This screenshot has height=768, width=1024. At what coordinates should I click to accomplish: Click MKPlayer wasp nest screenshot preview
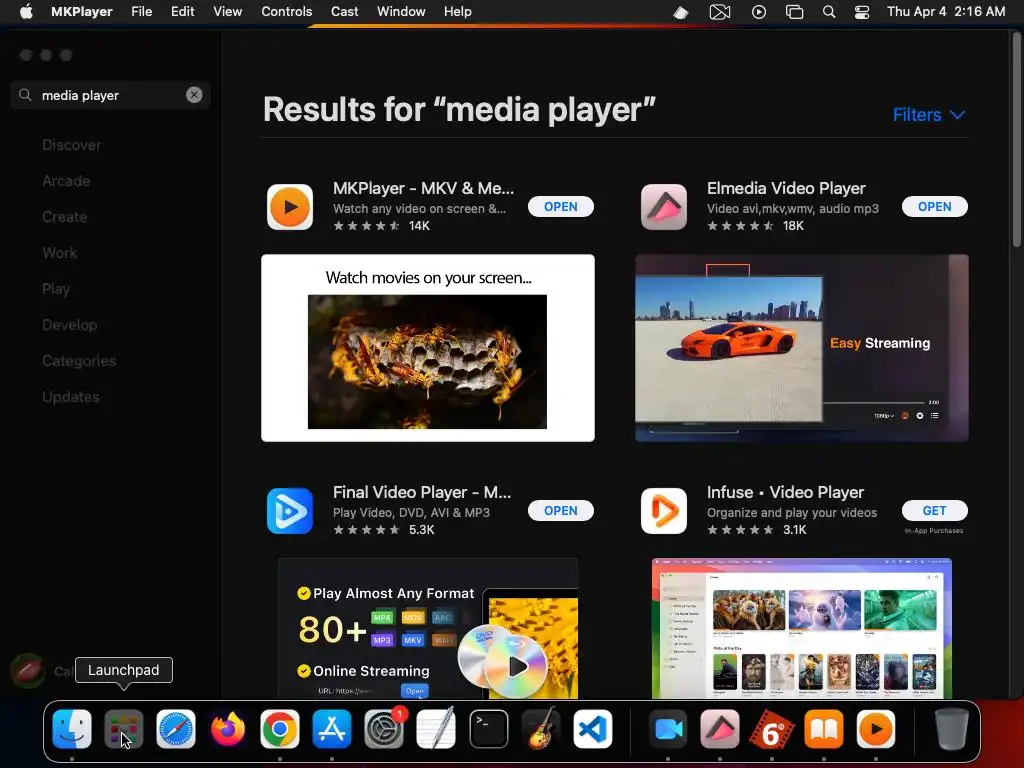point(428,348)
